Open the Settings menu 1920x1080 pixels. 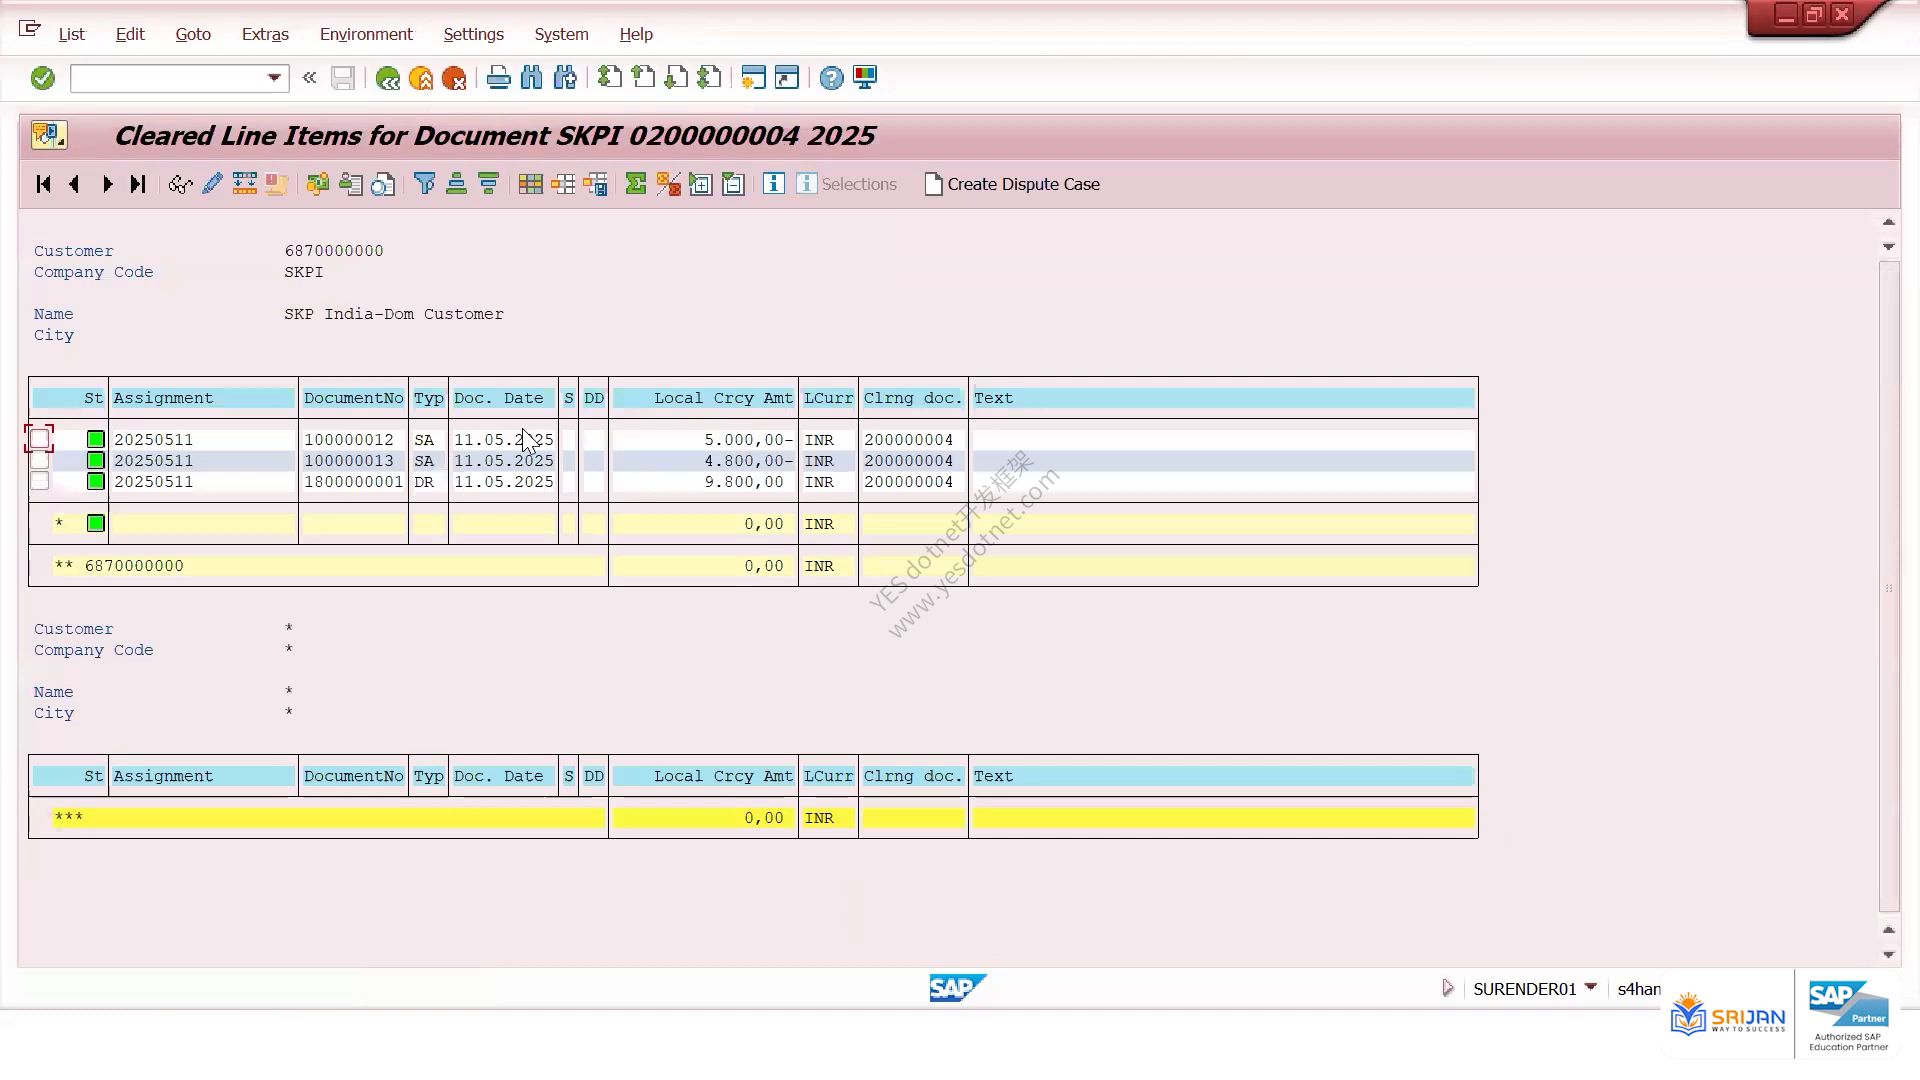pyautogui.click(x=473, y=34)
